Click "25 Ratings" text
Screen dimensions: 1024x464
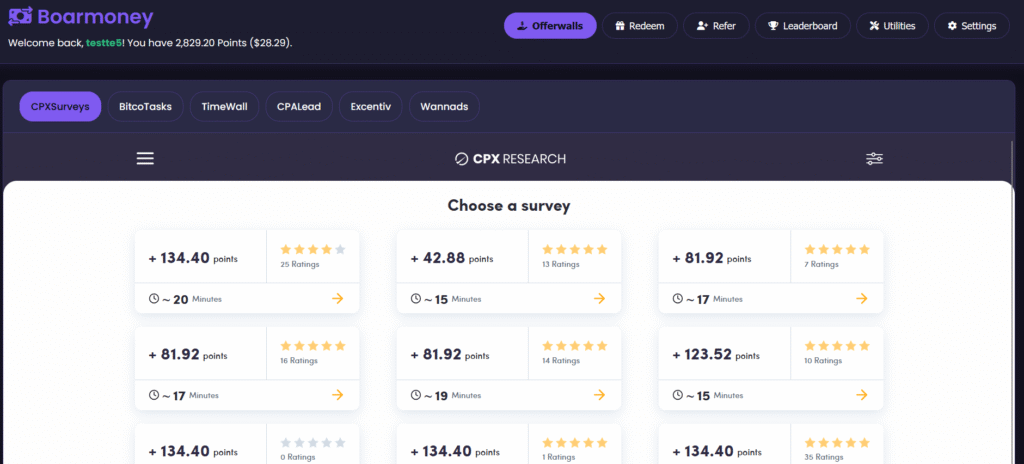point(299,264)
